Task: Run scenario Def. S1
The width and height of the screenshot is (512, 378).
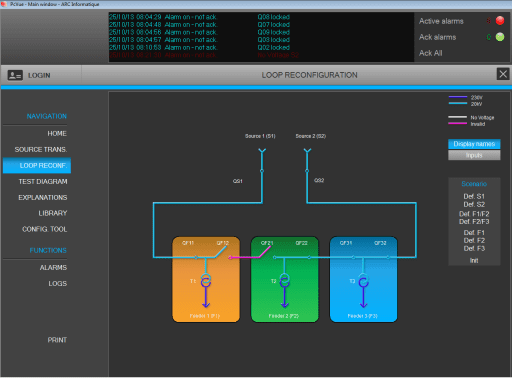Action: point(474,196)
